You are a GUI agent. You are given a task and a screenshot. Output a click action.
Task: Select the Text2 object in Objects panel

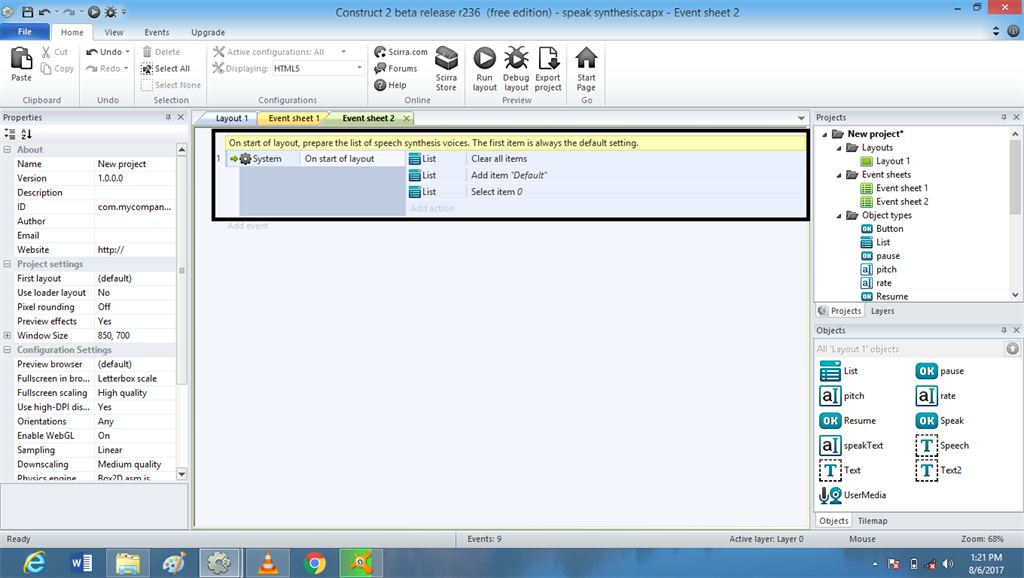click(938, 470)
